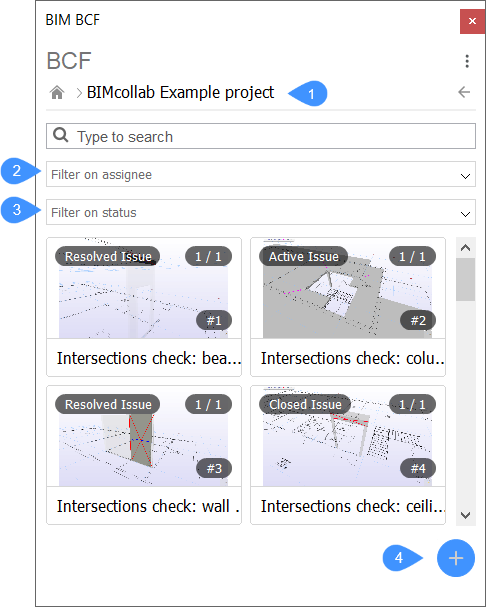Open Closed Issue #4 ceiling thumbnail

pyautogui.click(x=348, y=436)
